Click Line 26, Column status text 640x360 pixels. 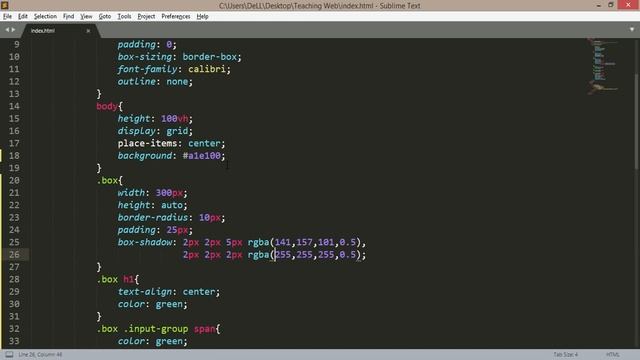pyautogui.click(x=40, y=354)
